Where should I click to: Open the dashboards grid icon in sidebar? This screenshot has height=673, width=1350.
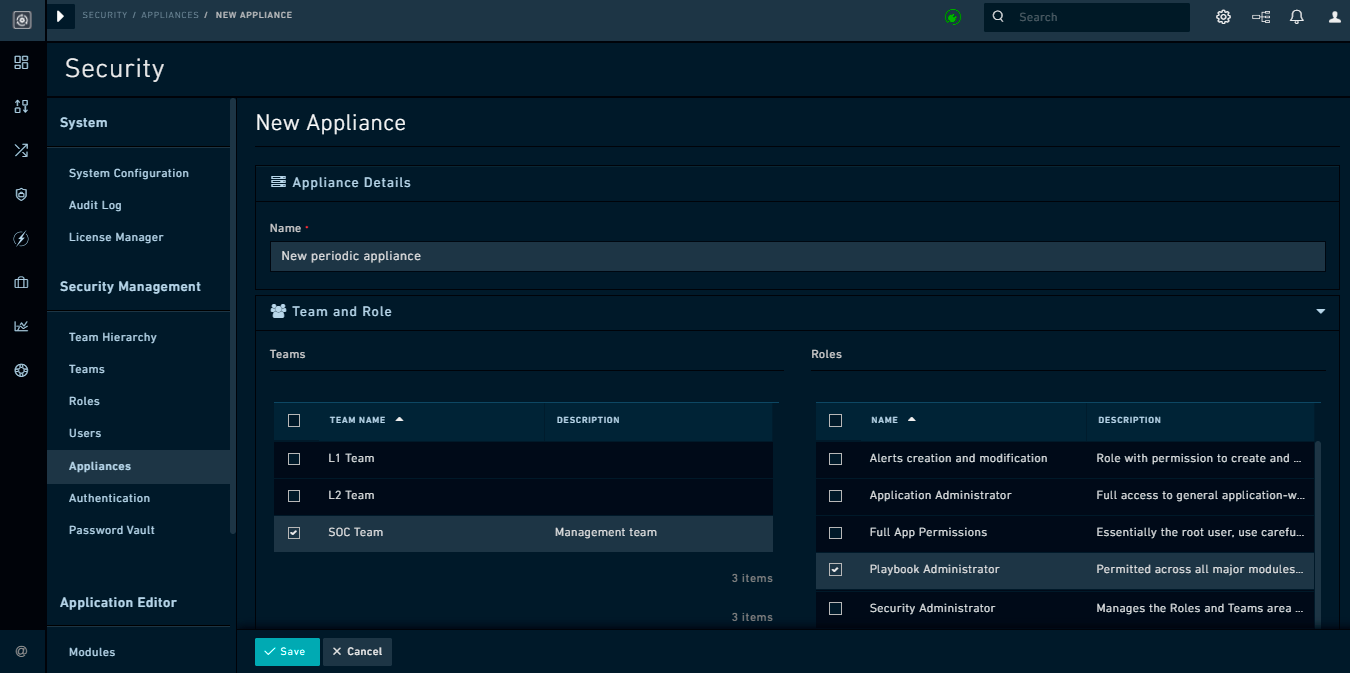tap(21, 62)
